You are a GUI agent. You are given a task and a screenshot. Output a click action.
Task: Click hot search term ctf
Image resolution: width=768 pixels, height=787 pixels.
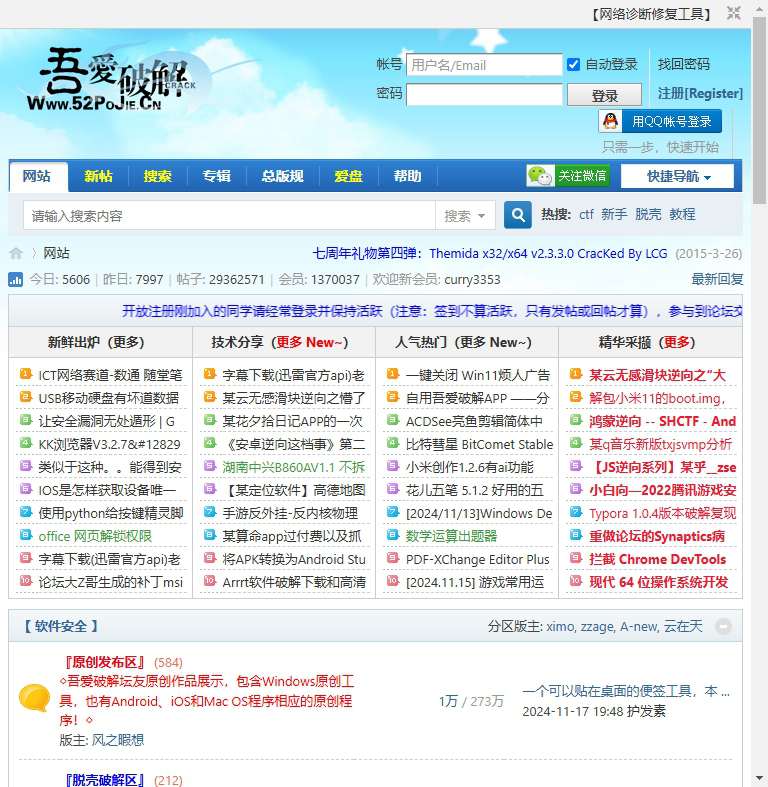click(586, 215)
